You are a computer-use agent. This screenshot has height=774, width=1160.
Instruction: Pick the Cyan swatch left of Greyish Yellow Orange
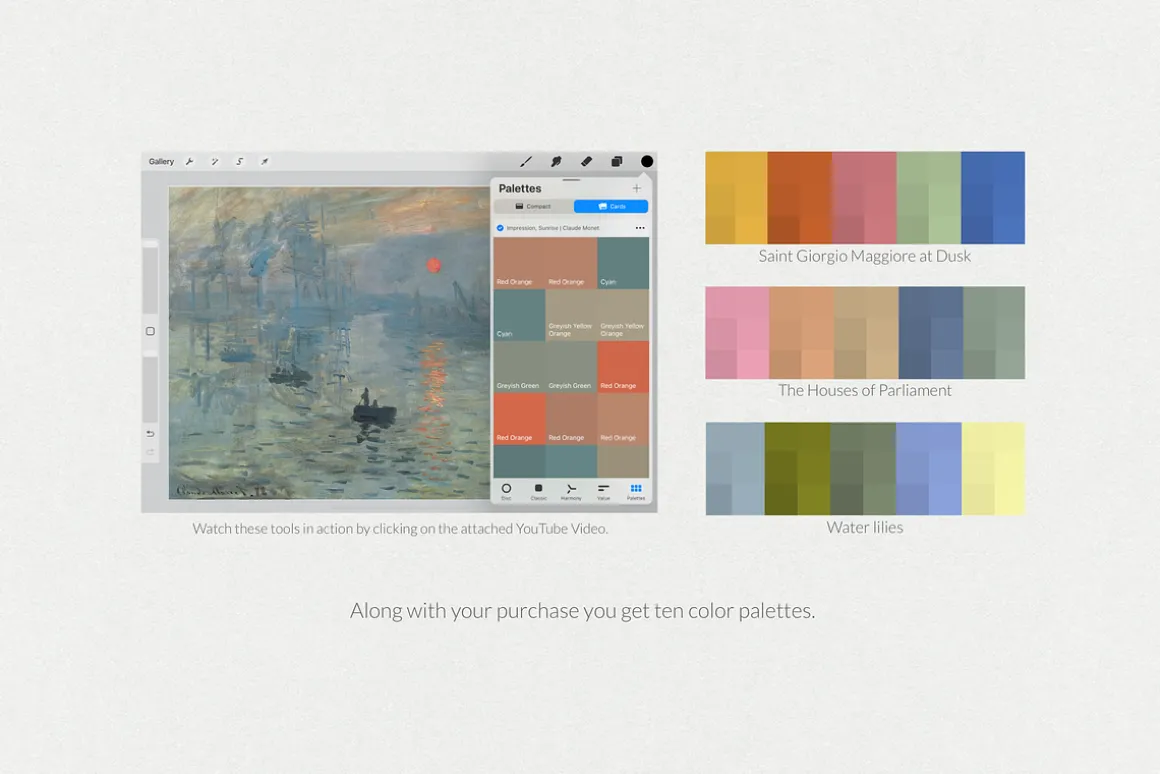(x=519, y=314)
